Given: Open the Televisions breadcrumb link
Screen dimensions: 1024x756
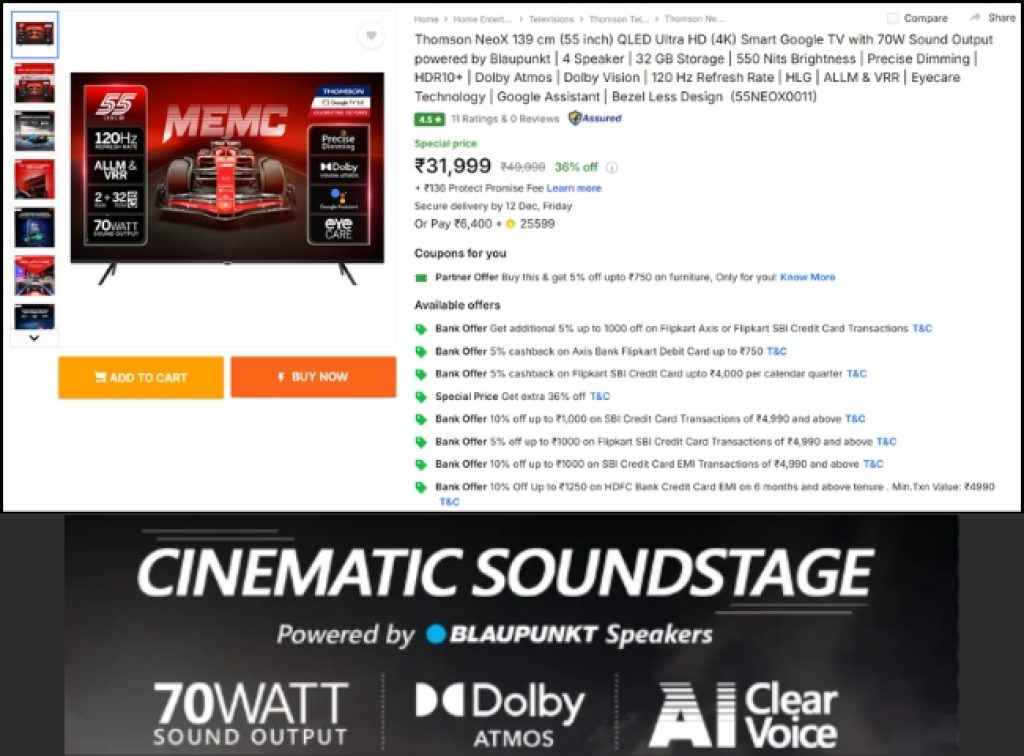Looking at the screenshot, I should coord(551,19).
